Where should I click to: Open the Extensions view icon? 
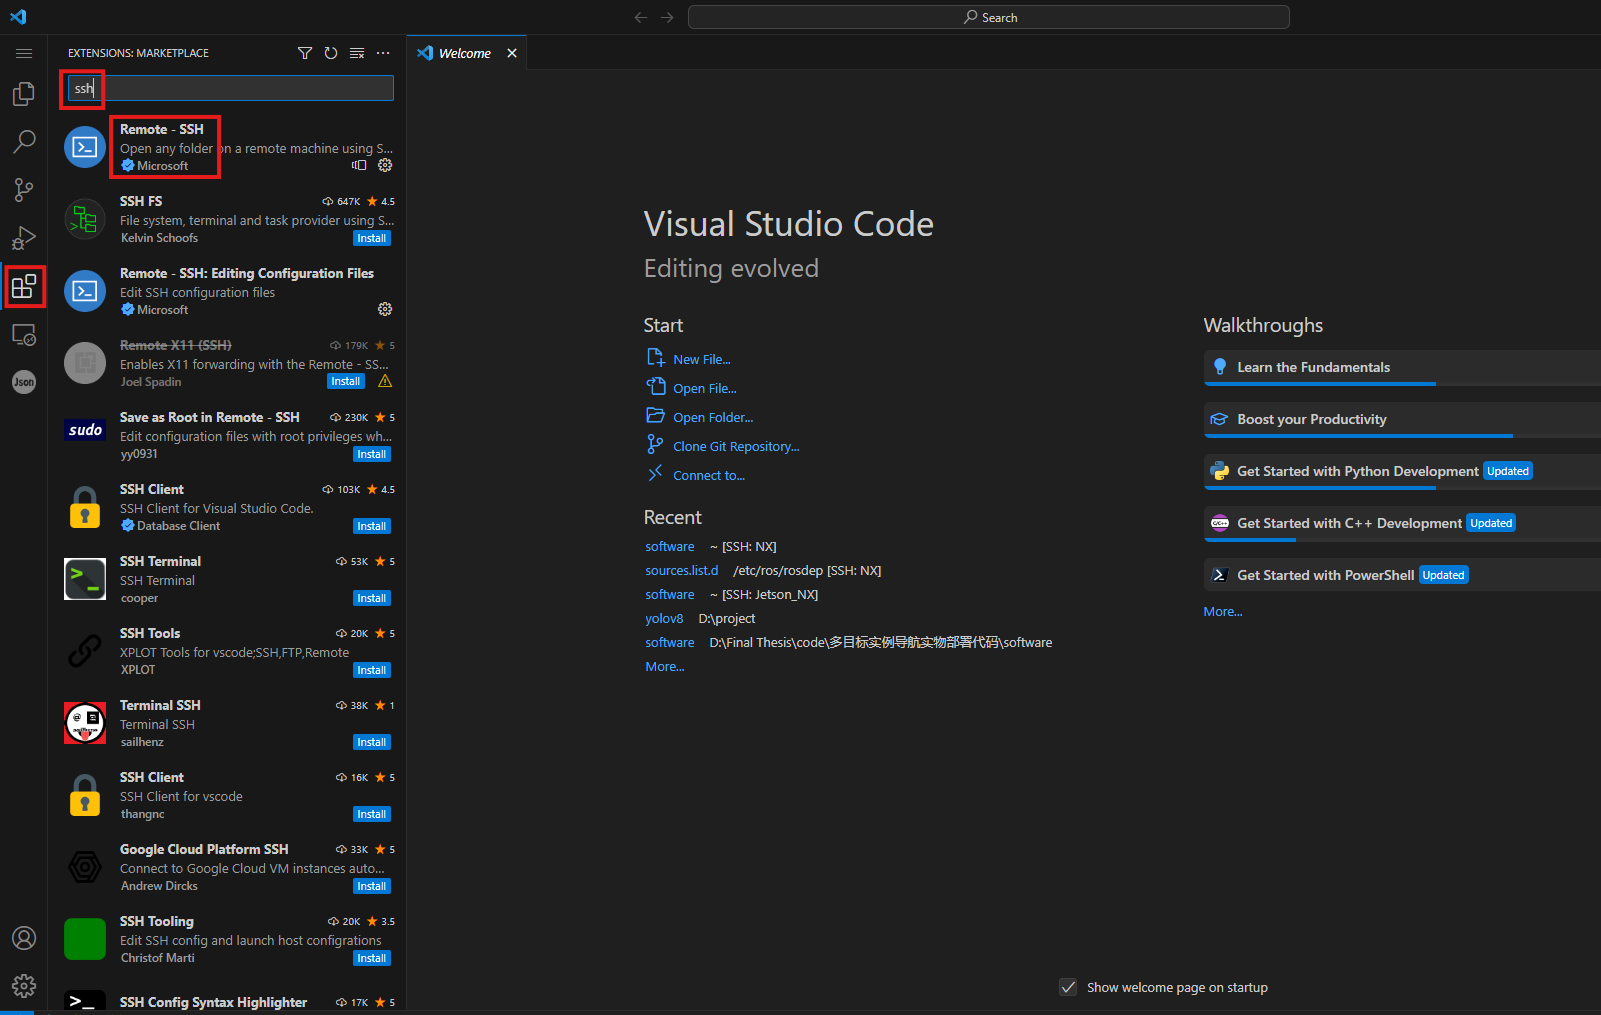[24, 287]
